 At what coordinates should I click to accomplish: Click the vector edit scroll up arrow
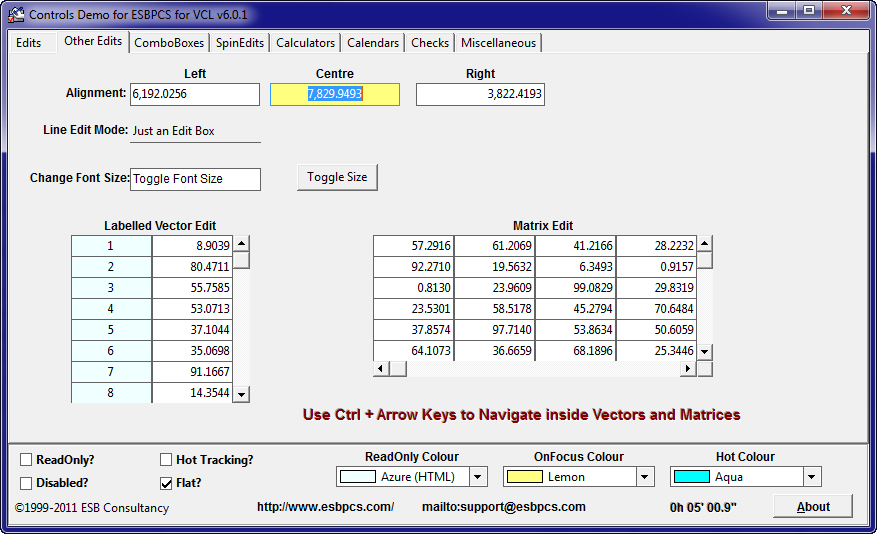241,244
